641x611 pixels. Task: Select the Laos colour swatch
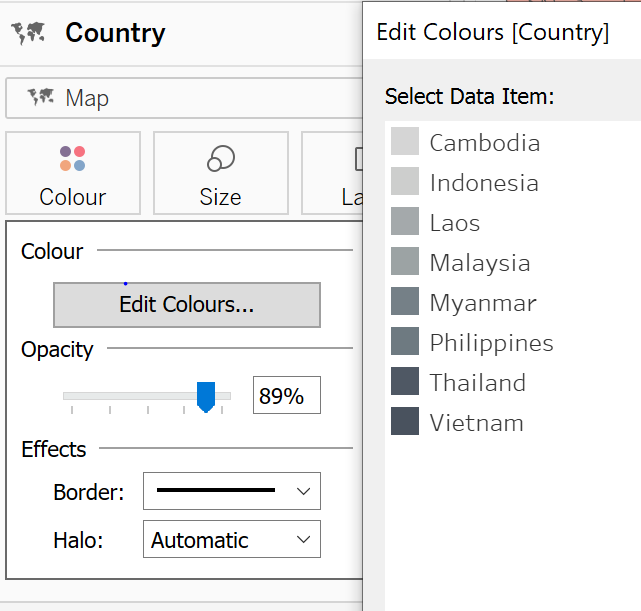coord(405,222)
